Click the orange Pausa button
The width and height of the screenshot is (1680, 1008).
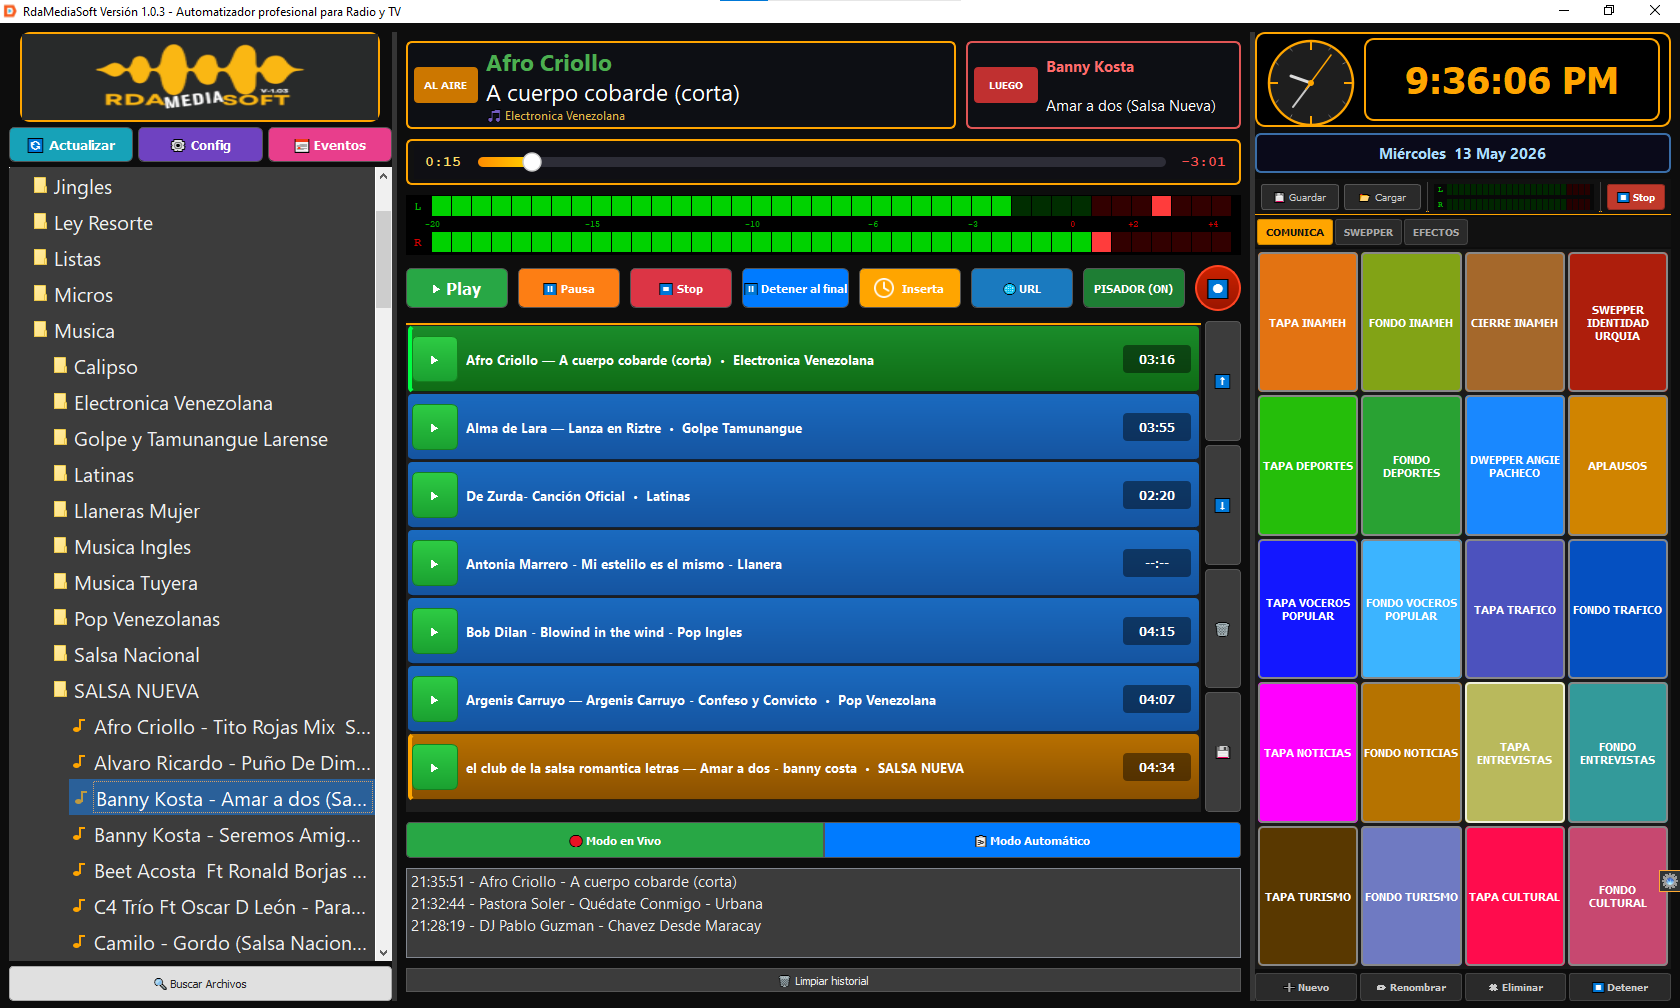point(569,289)
